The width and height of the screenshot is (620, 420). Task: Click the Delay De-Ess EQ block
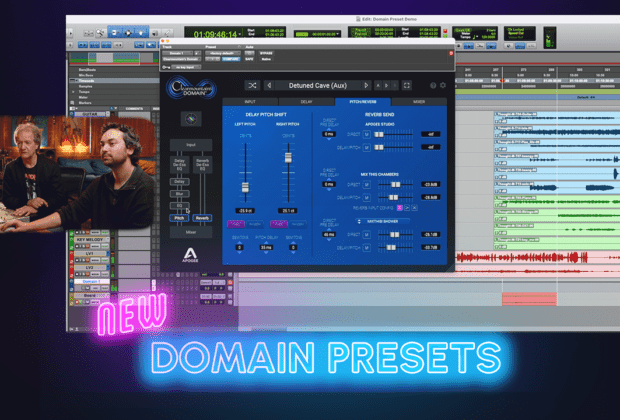[180, 165]
